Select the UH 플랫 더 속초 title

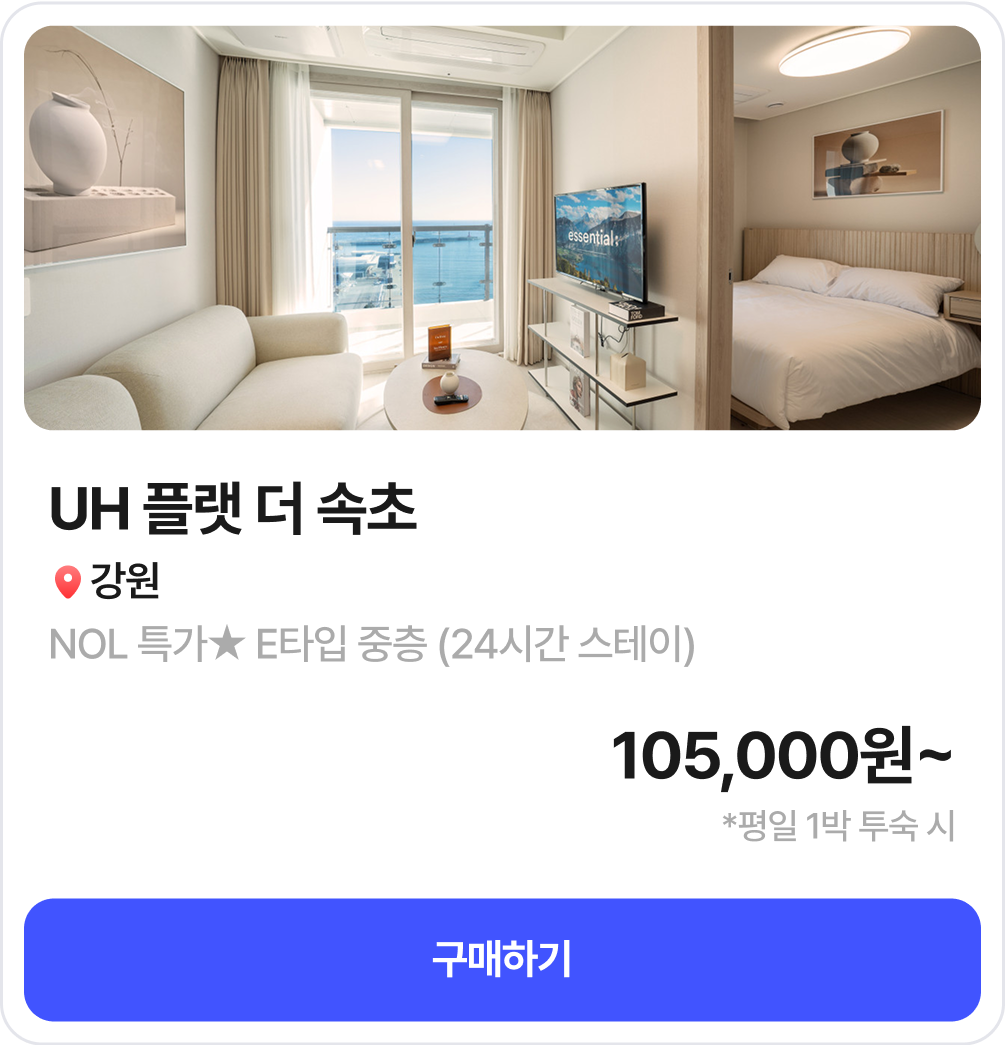(x=233, y=509)
